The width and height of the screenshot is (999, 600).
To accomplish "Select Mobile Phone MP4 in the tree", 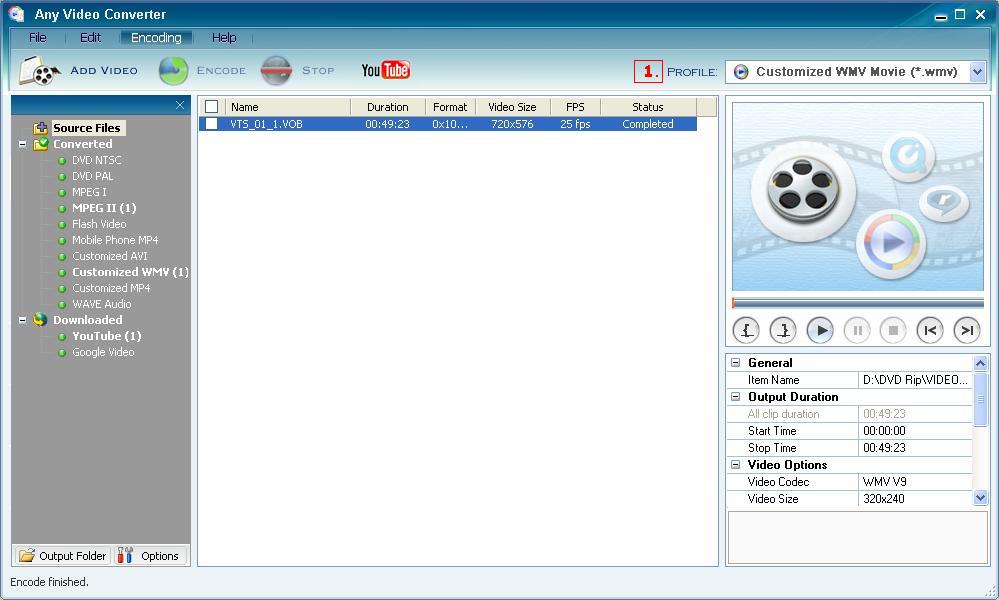I will point(115,240).
